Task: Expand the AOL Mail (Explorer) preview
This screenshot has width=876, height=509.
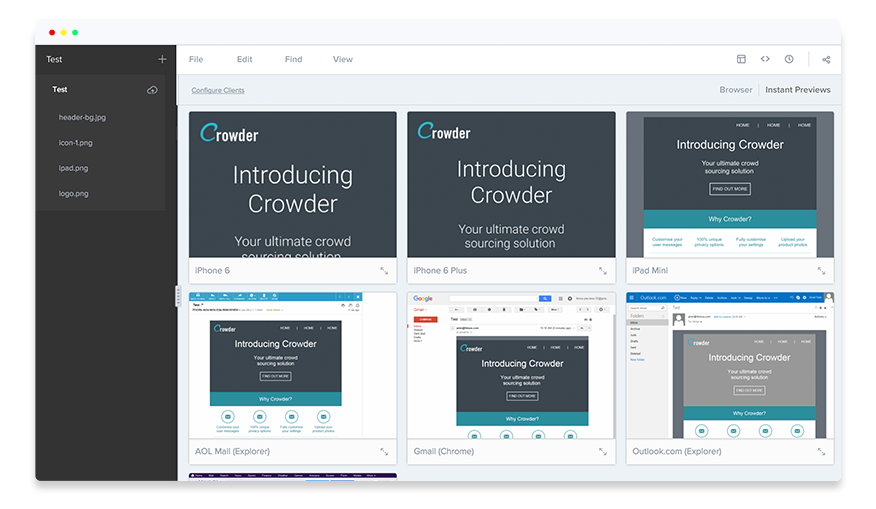Action: coord(384,451)
